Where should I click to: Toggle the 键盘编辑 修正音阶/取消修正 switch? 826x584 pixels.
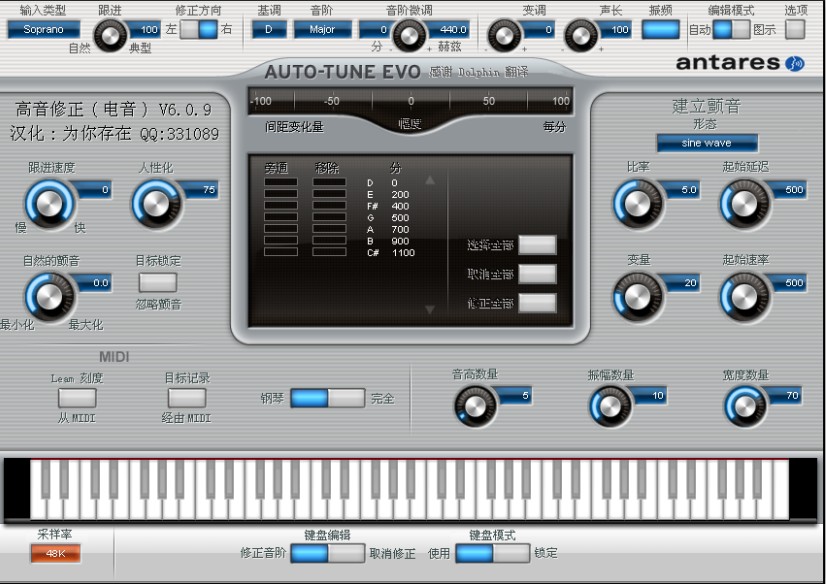click(x=327, y=553)
